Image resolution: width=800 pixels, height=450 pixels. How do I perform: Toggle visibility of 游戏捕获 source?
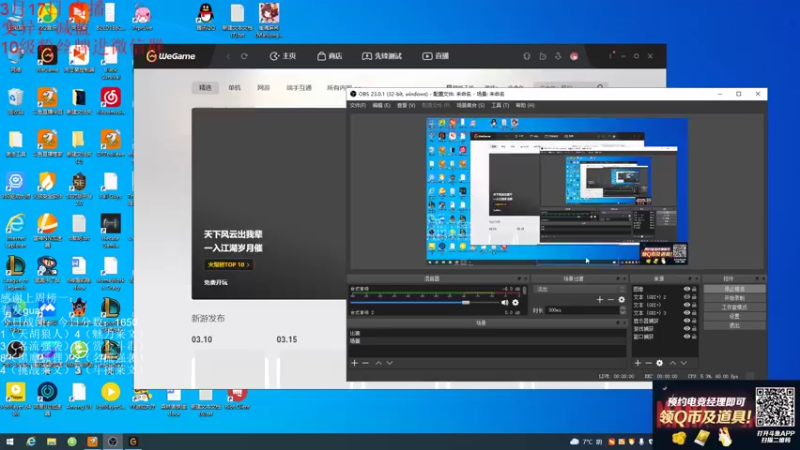click(x=687, y=329)
